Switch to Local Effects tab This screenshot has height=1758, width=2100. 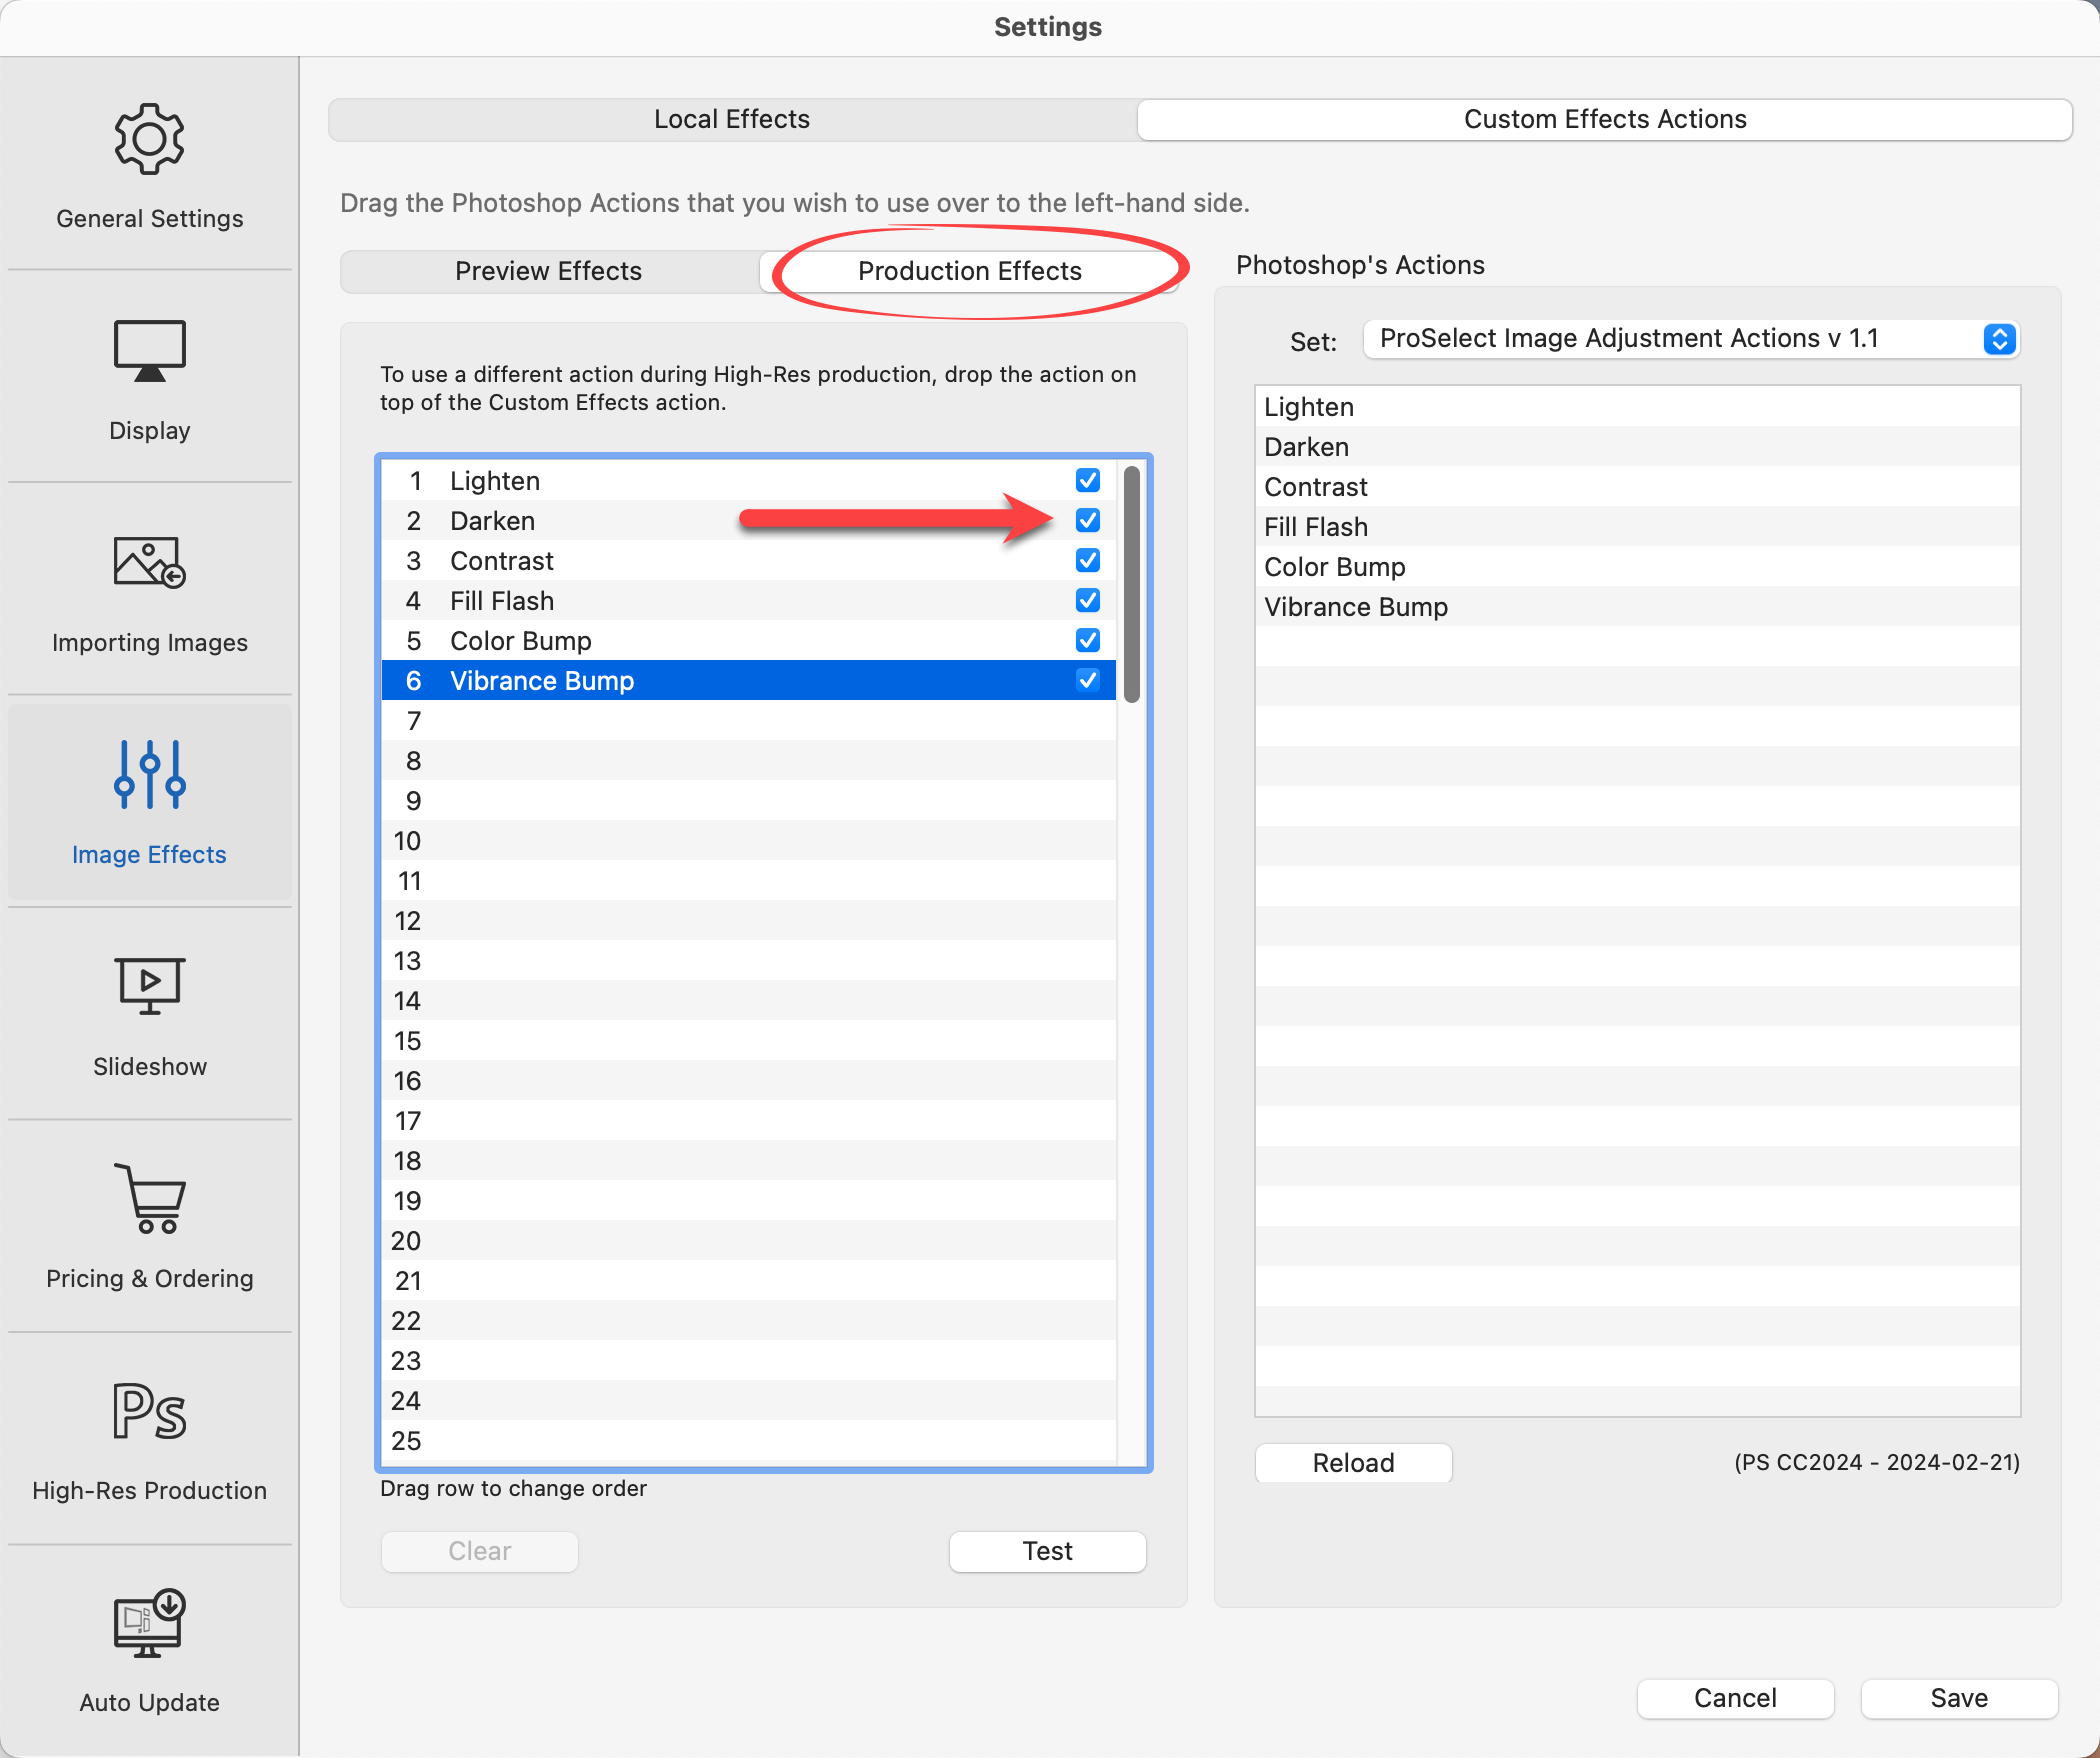pyautogui.click(x=731, y=119)
